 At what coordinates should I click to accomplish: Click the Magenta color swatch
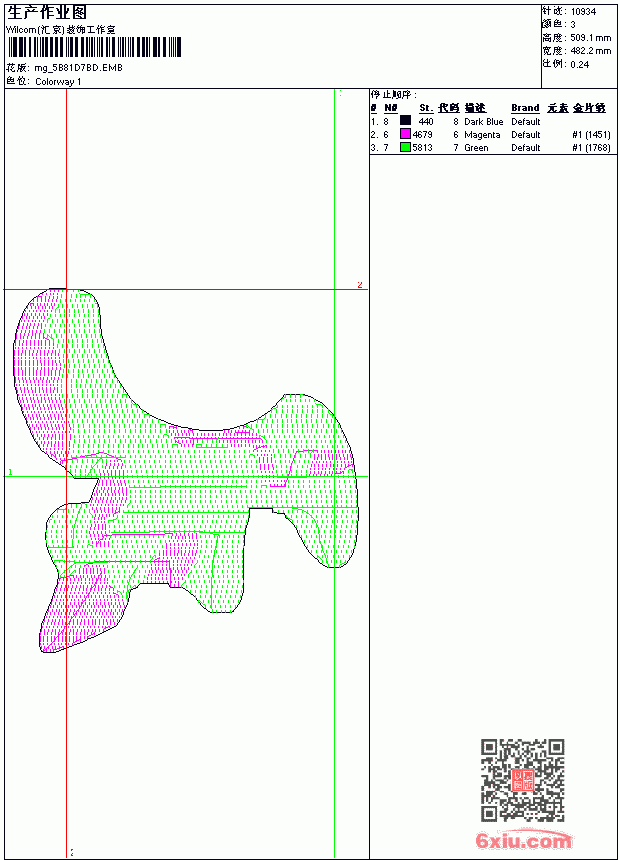(x=405, y=134)
